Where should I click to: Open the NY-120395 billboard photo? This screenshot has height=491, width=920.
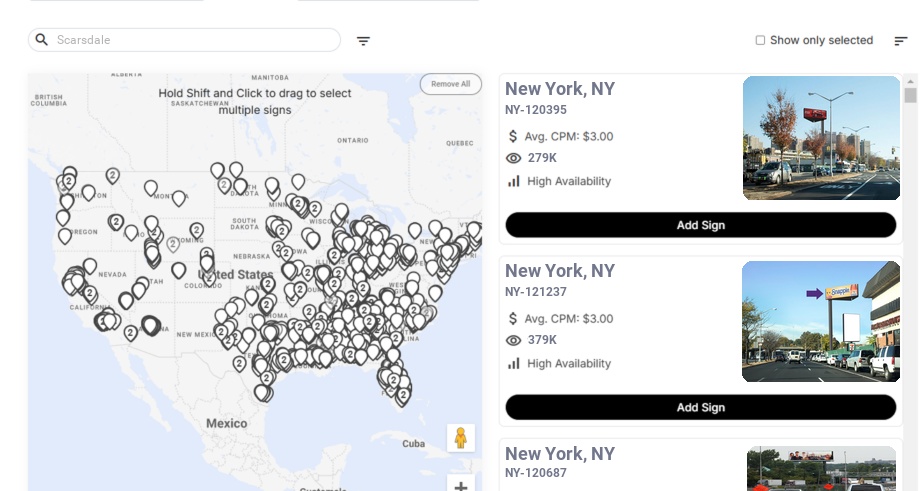[821, 139]
